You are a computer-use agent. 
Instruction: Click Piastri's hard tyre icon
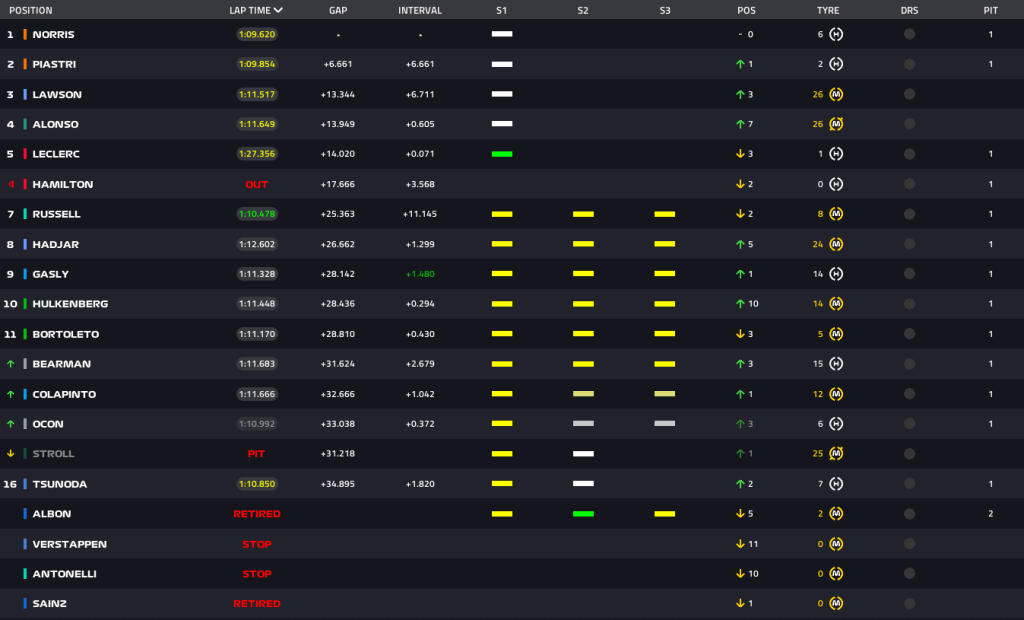pos(836,64)
